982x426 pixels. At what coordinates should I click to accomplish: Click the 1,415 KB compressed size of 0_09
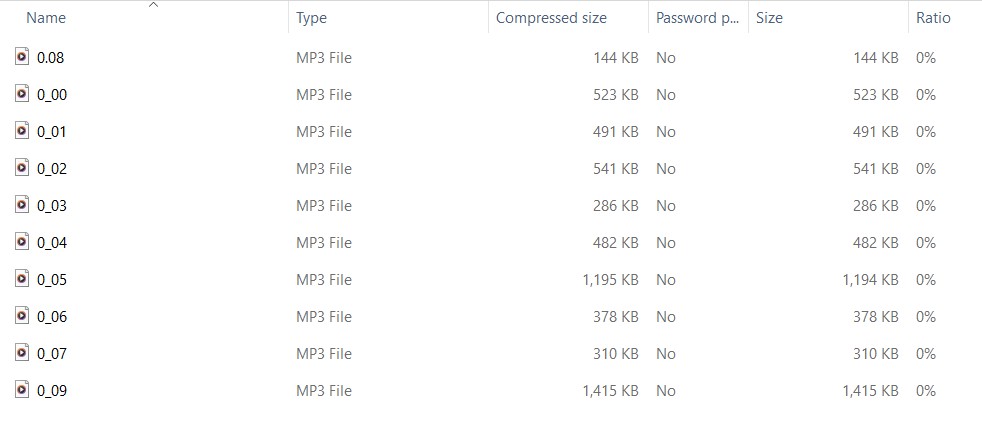tap(610, 391)
